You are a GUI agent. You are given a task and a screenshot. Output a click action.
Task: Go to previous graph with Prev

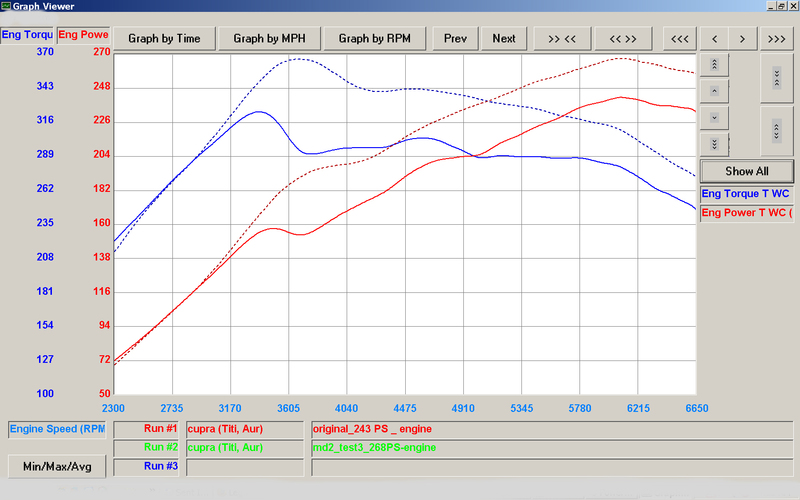[x=455, y=39]
